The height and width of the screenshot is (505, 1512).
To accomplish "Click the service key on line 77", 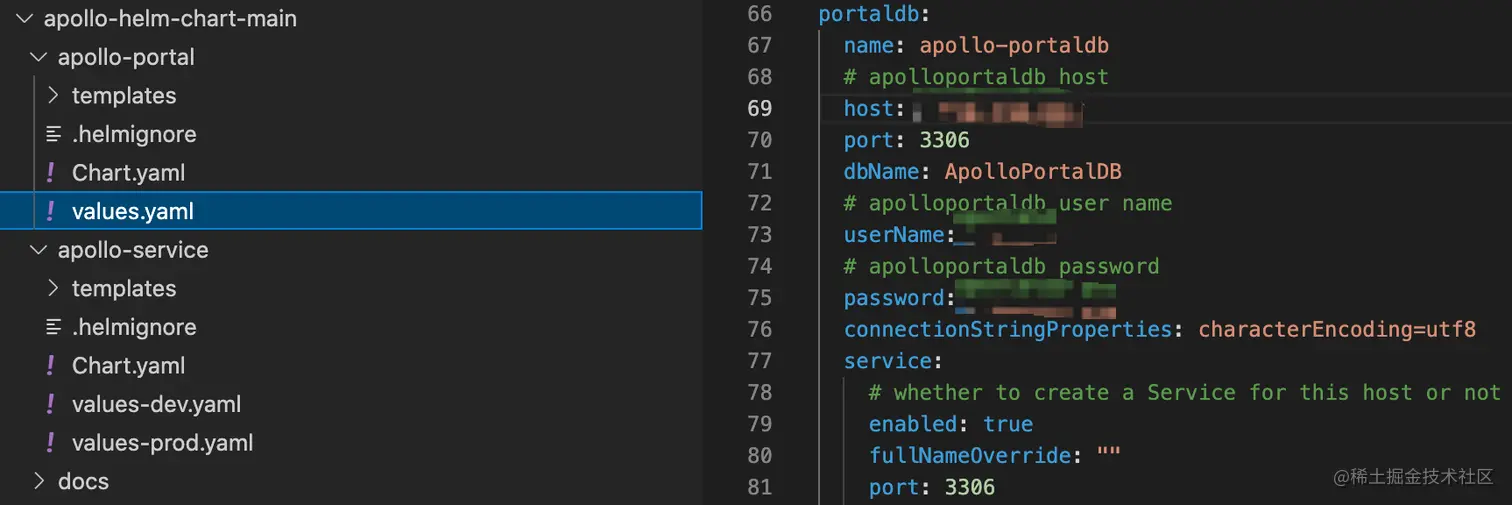I will coord(887,360).
